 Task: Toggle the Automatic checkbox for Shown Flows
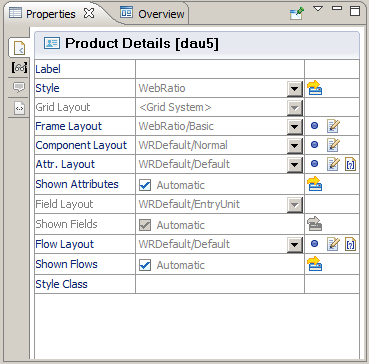[145, 265]
